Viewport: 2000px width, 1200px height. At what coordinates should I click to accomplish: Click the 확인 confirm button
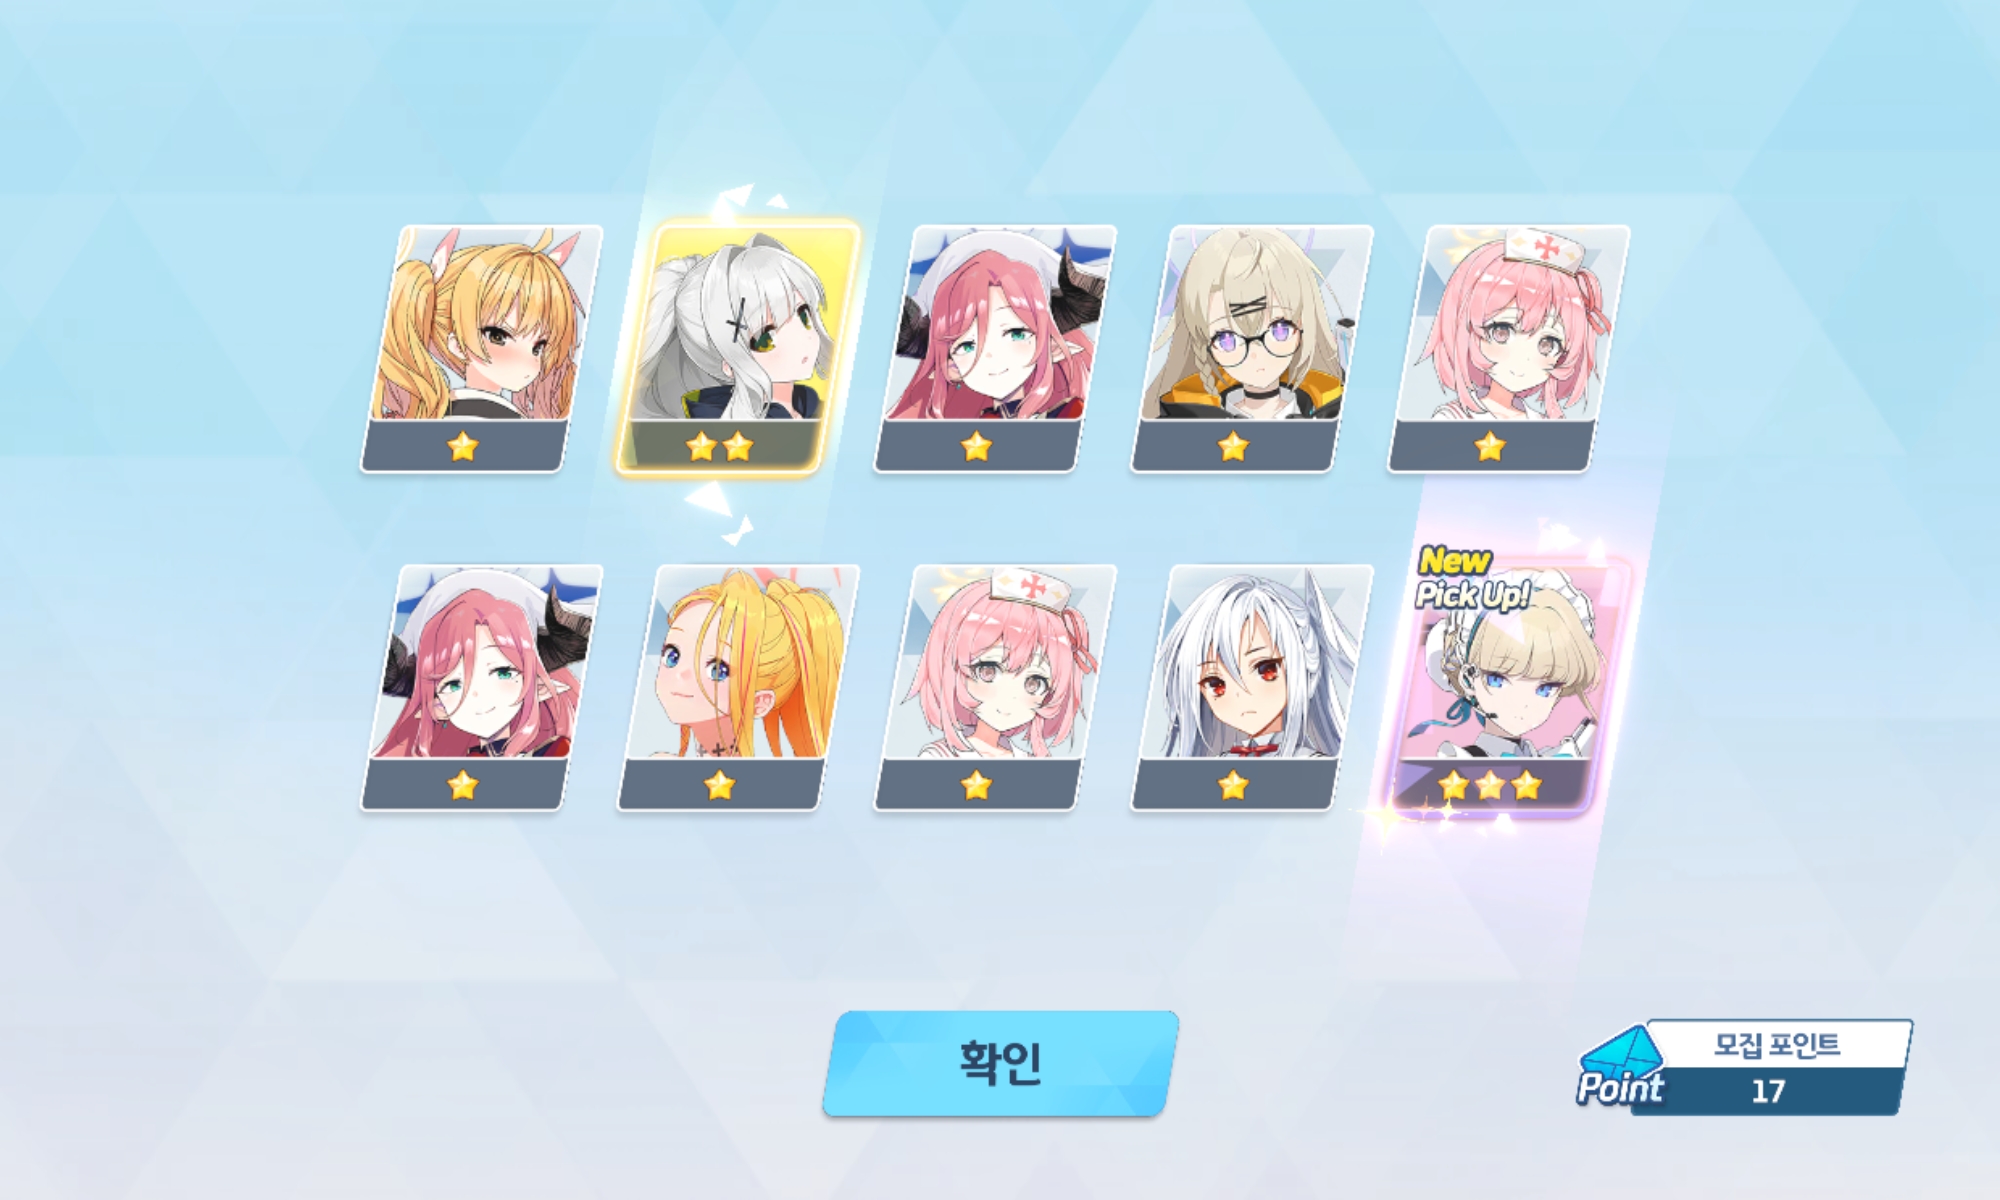click(1000, 1063)
